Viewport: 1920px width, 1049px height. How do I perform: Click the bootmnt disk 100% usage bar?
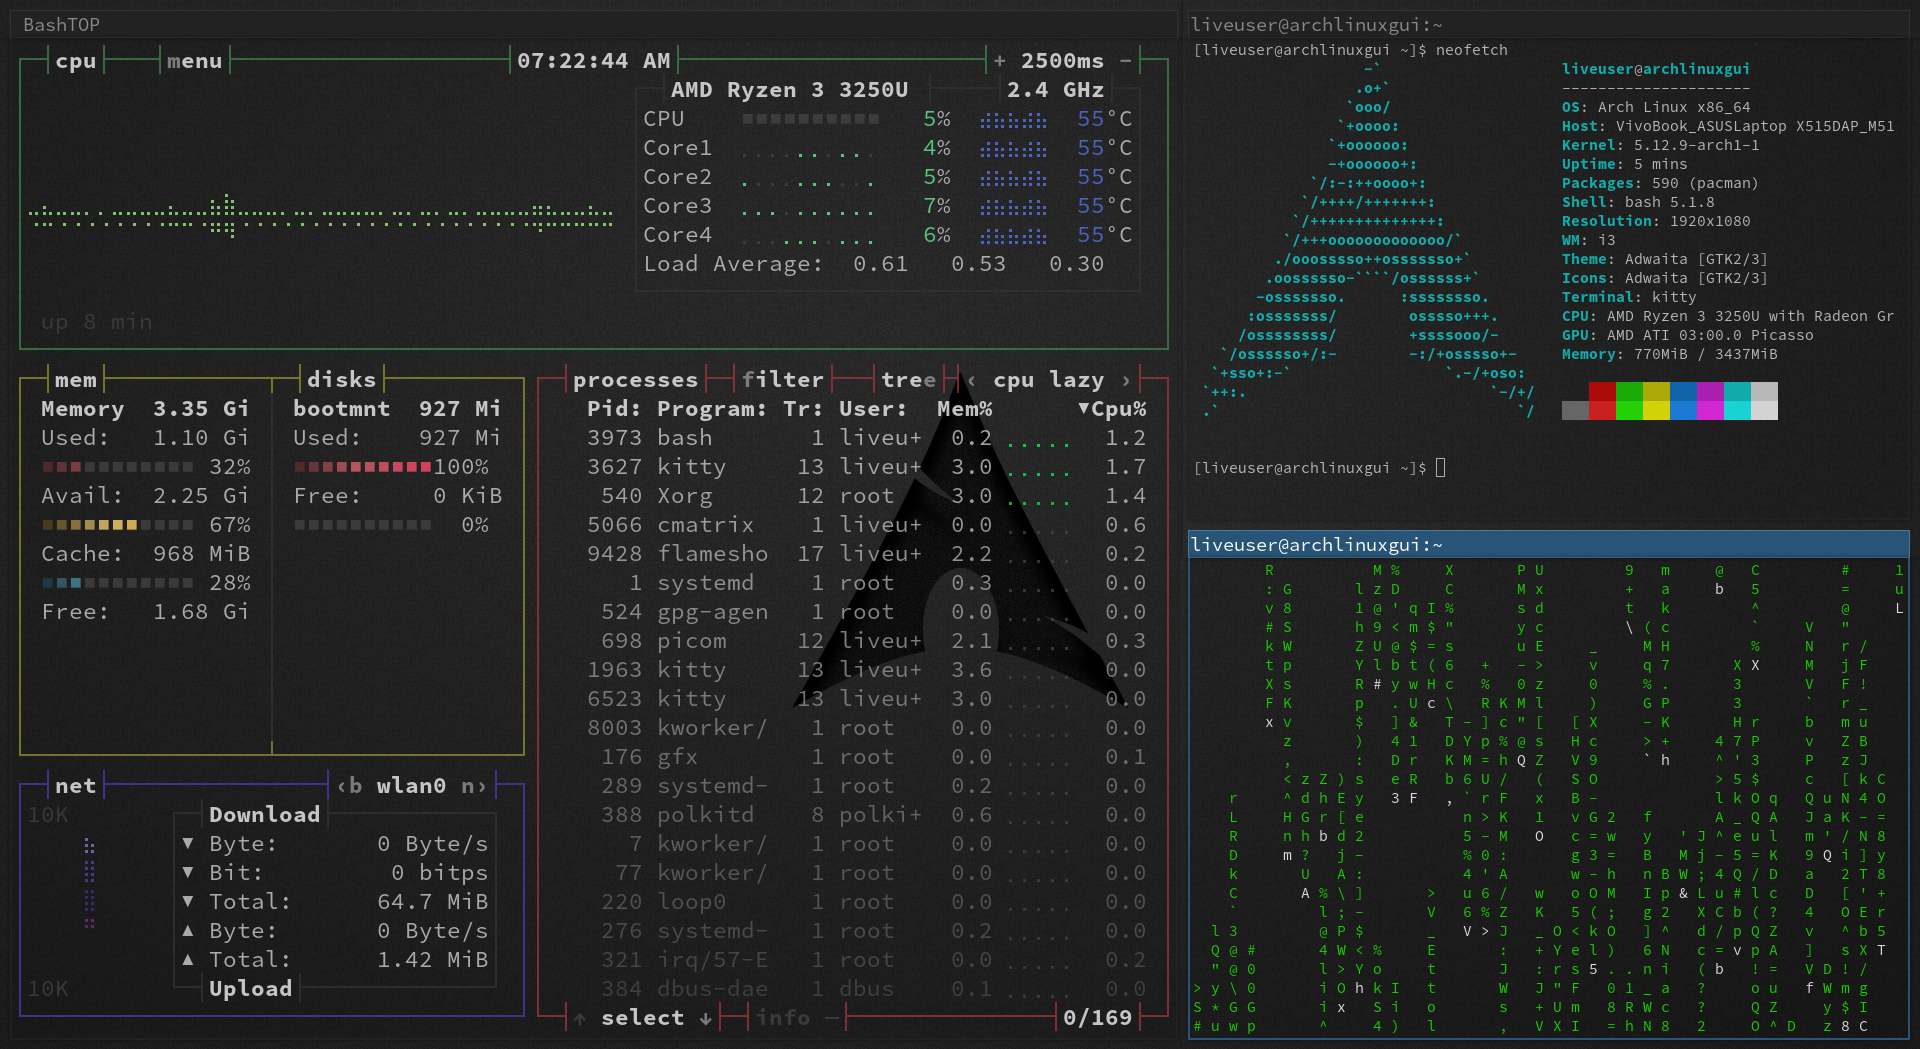[x=362, y=466]
